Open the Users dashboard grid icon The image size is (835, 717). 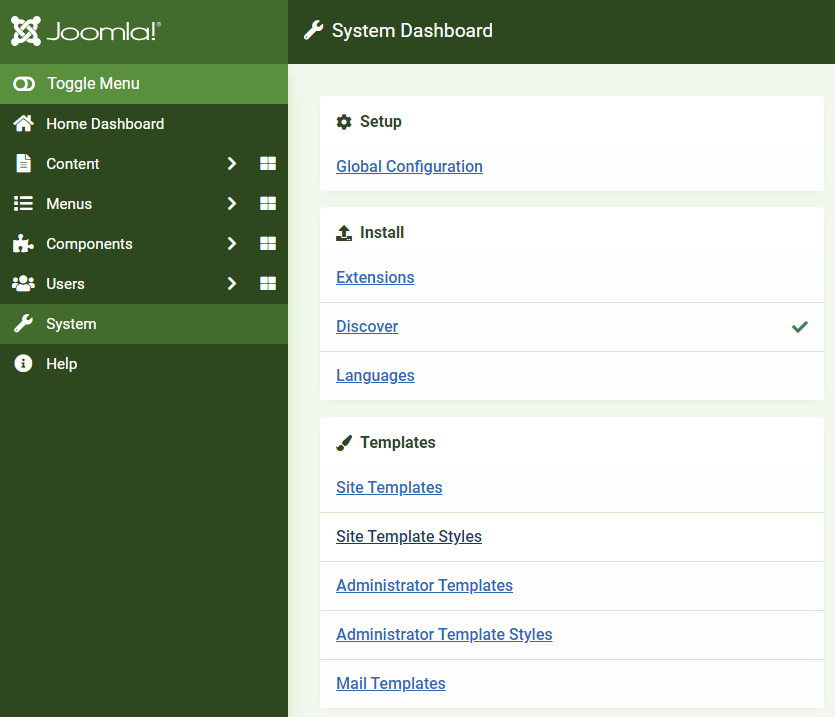tap(268, 283)
